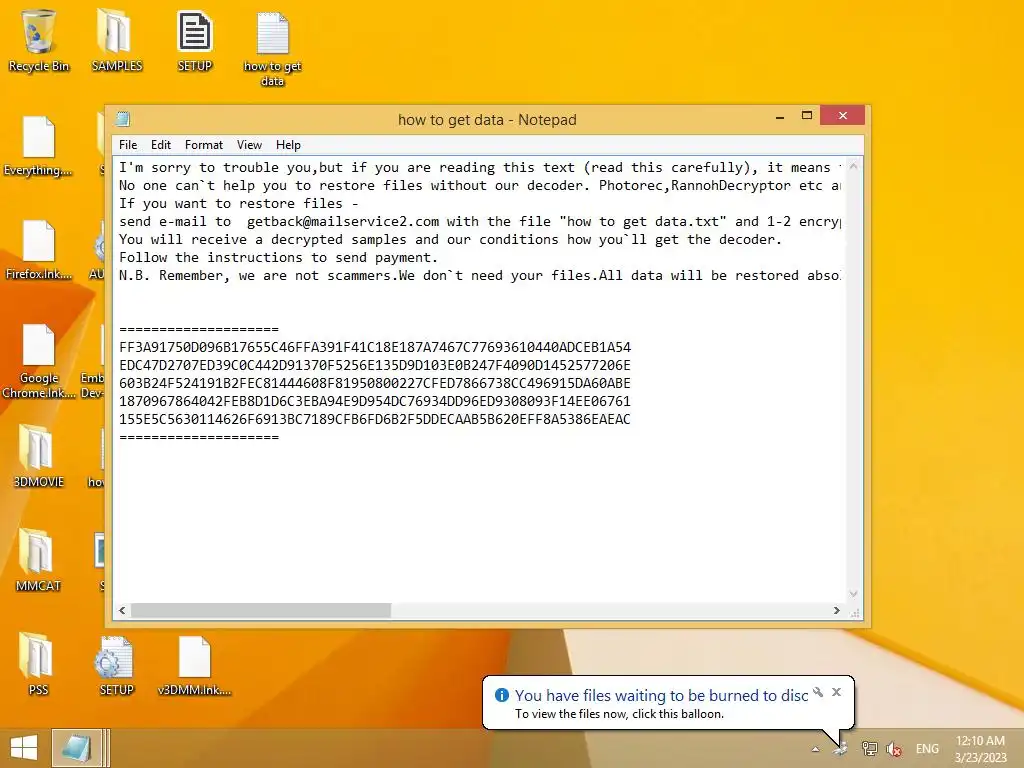Select the Everything shortcut file icon
This screenshot has width=1024, height=768.
coord(39,146)
